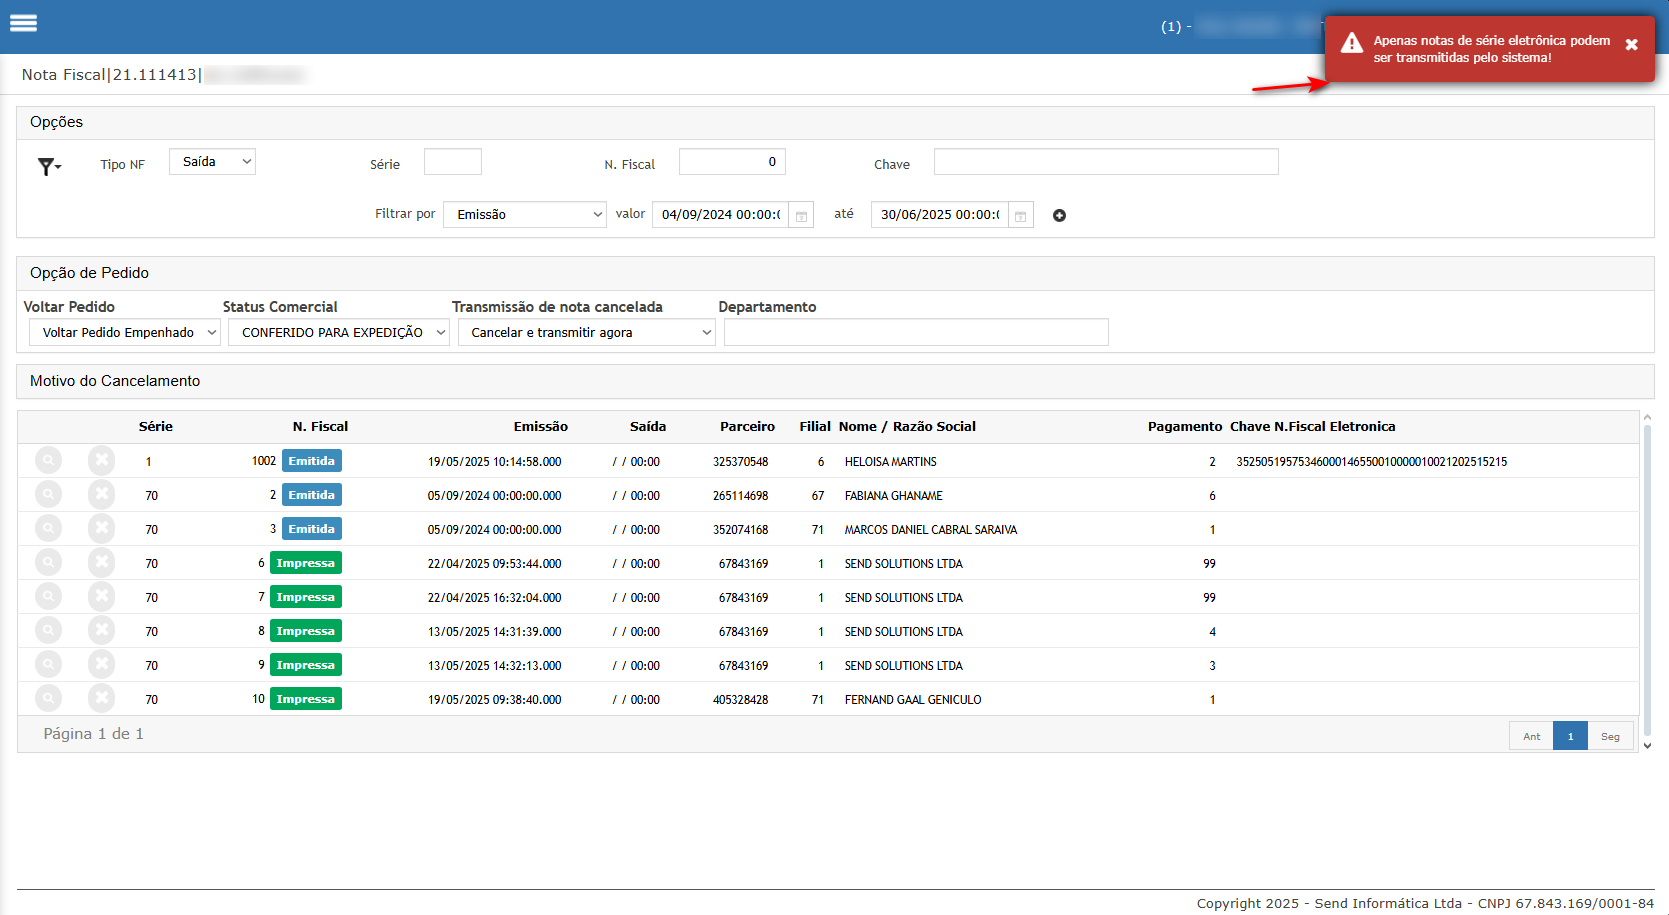Click the até end date field
Viewport: 1669px width, 915px height.
[940, 215]
